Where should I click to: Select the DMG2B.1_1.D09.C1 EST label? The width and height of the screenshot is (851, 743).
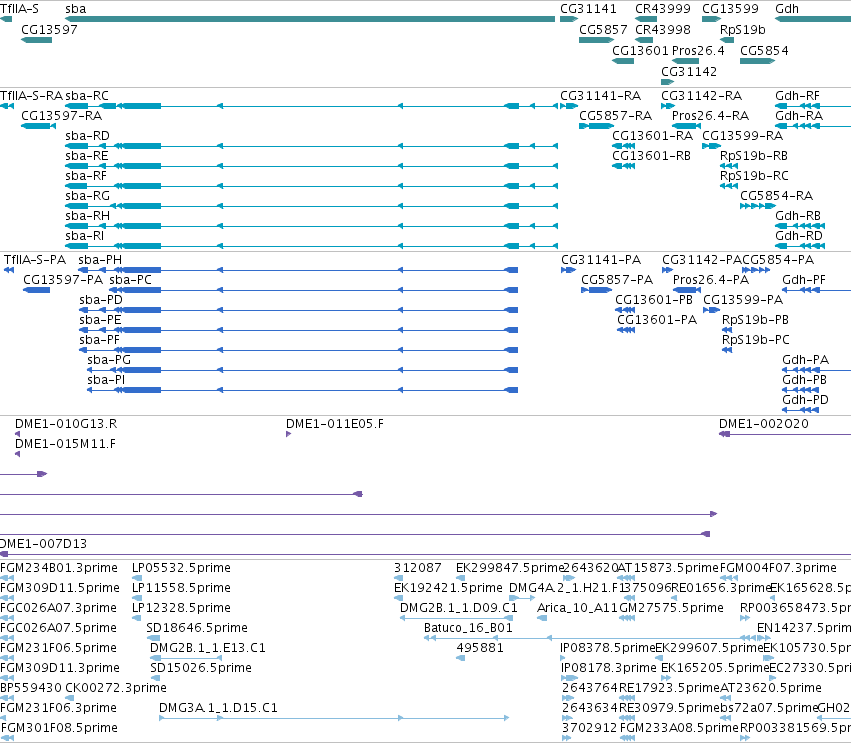point(459,608)
